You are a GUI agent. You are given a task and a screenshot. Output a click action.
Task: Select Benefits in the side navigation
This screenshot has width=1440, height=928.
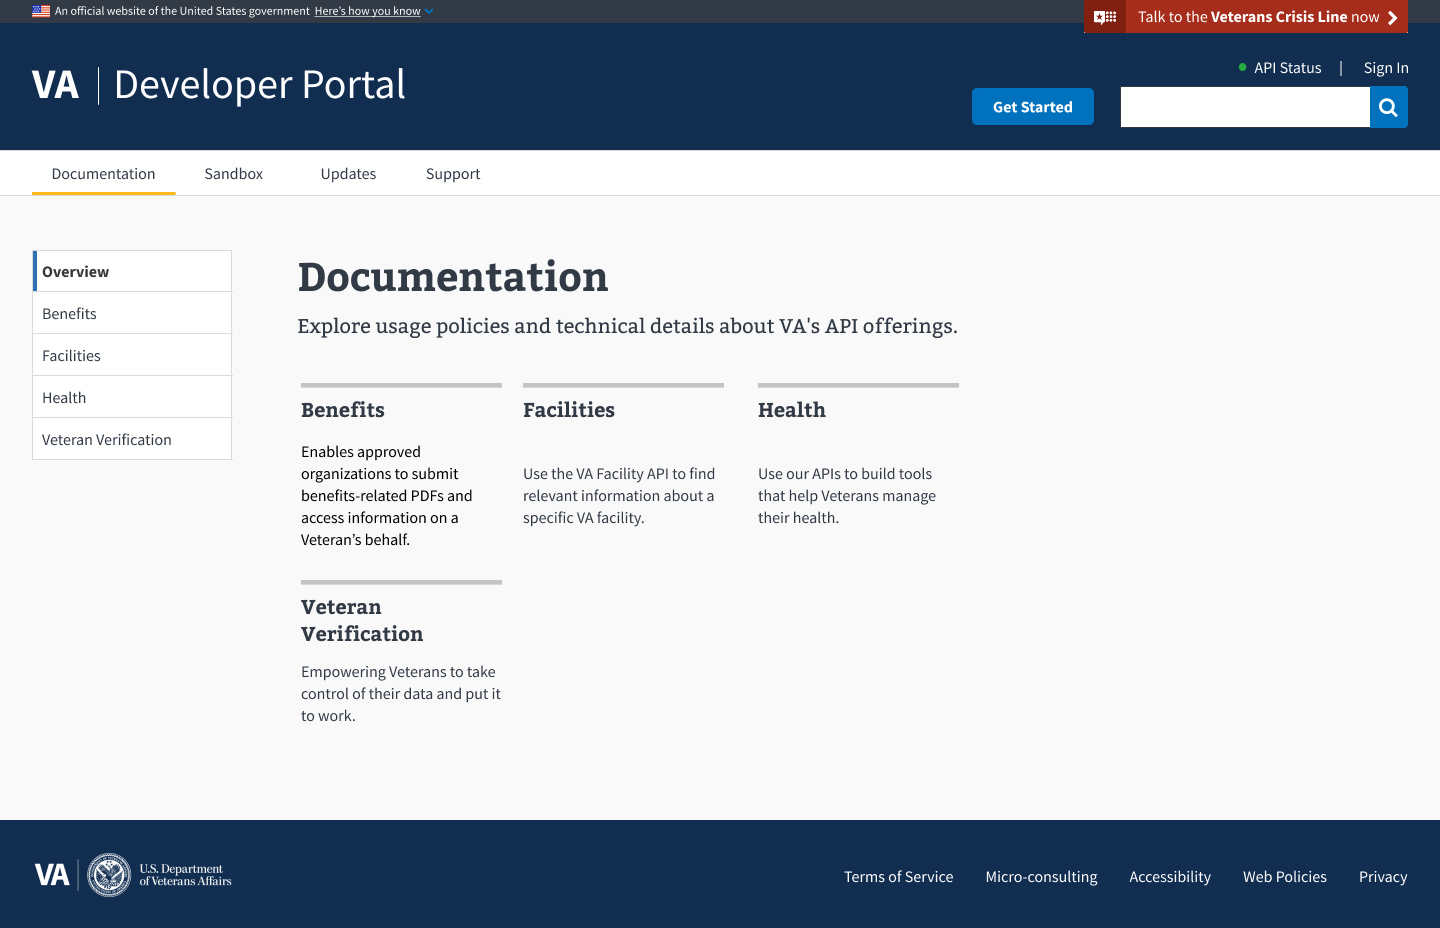[132, 313]
